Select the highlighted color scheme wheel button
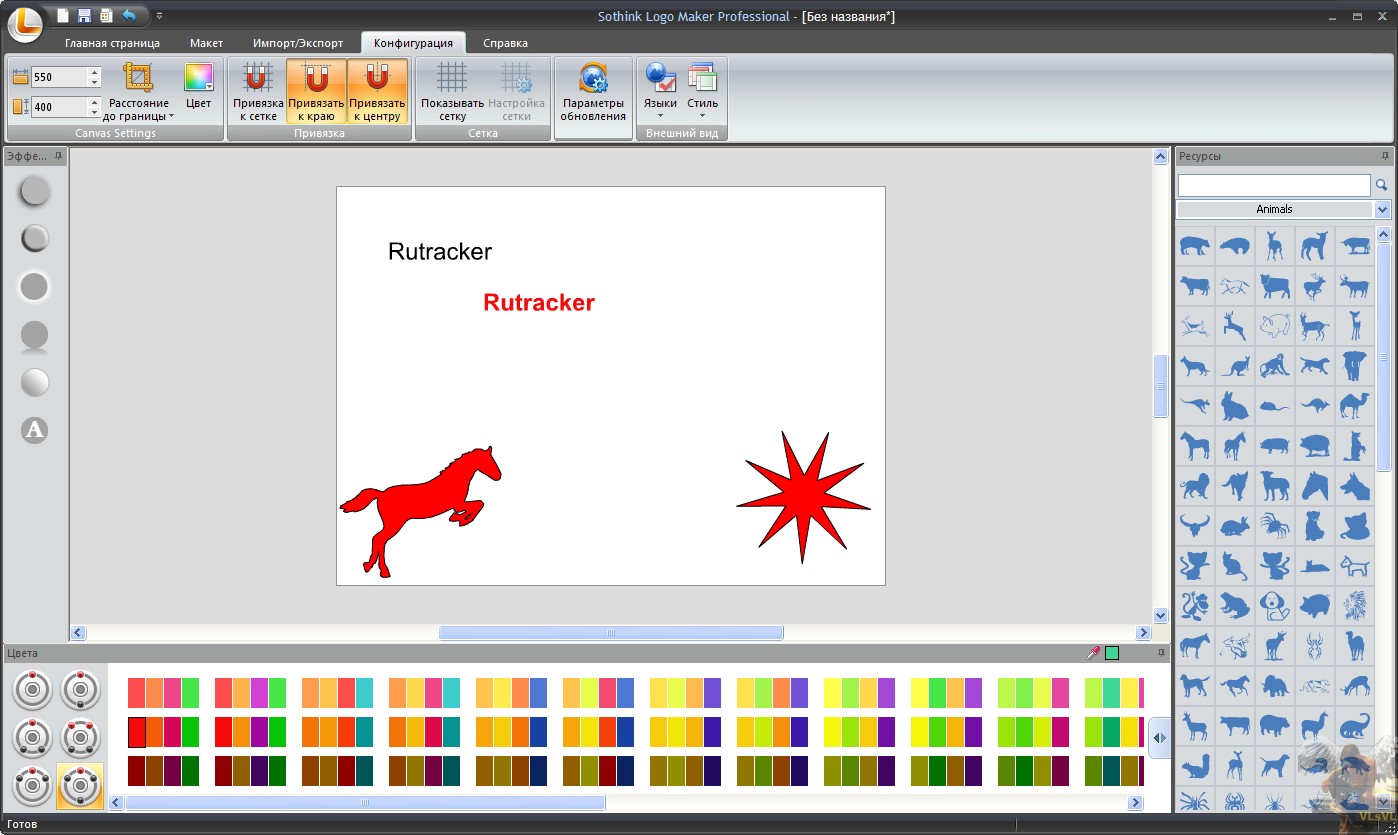1398x835 pixels. point(80,786)
